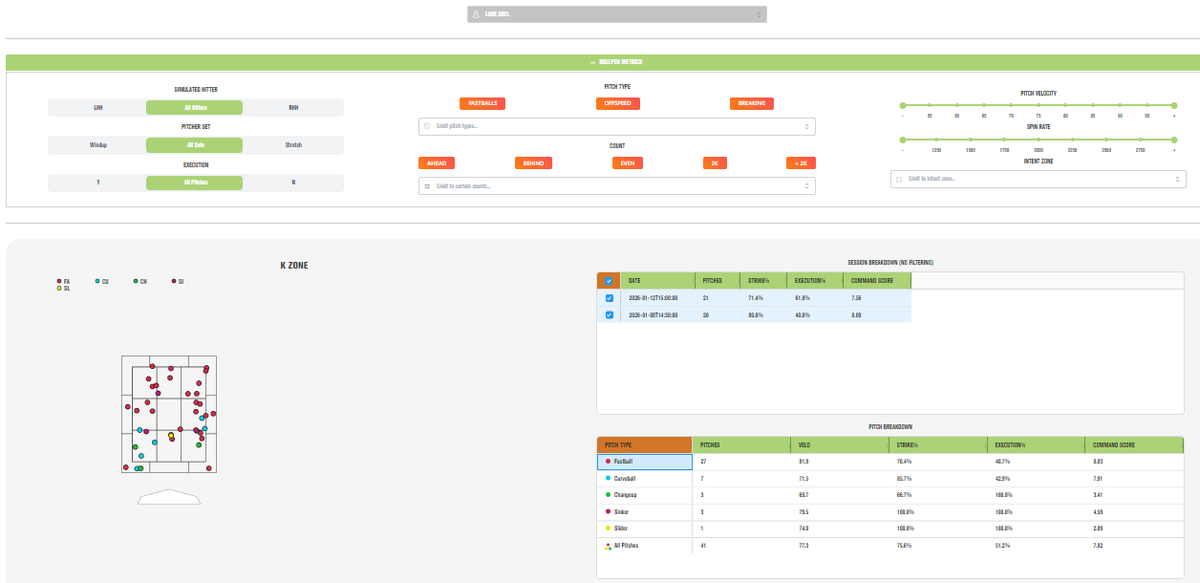The width and height of the screenshot is (1200, 583).
Task: Click the red dot beside Fastball row
Action: [x=608, y=462]
